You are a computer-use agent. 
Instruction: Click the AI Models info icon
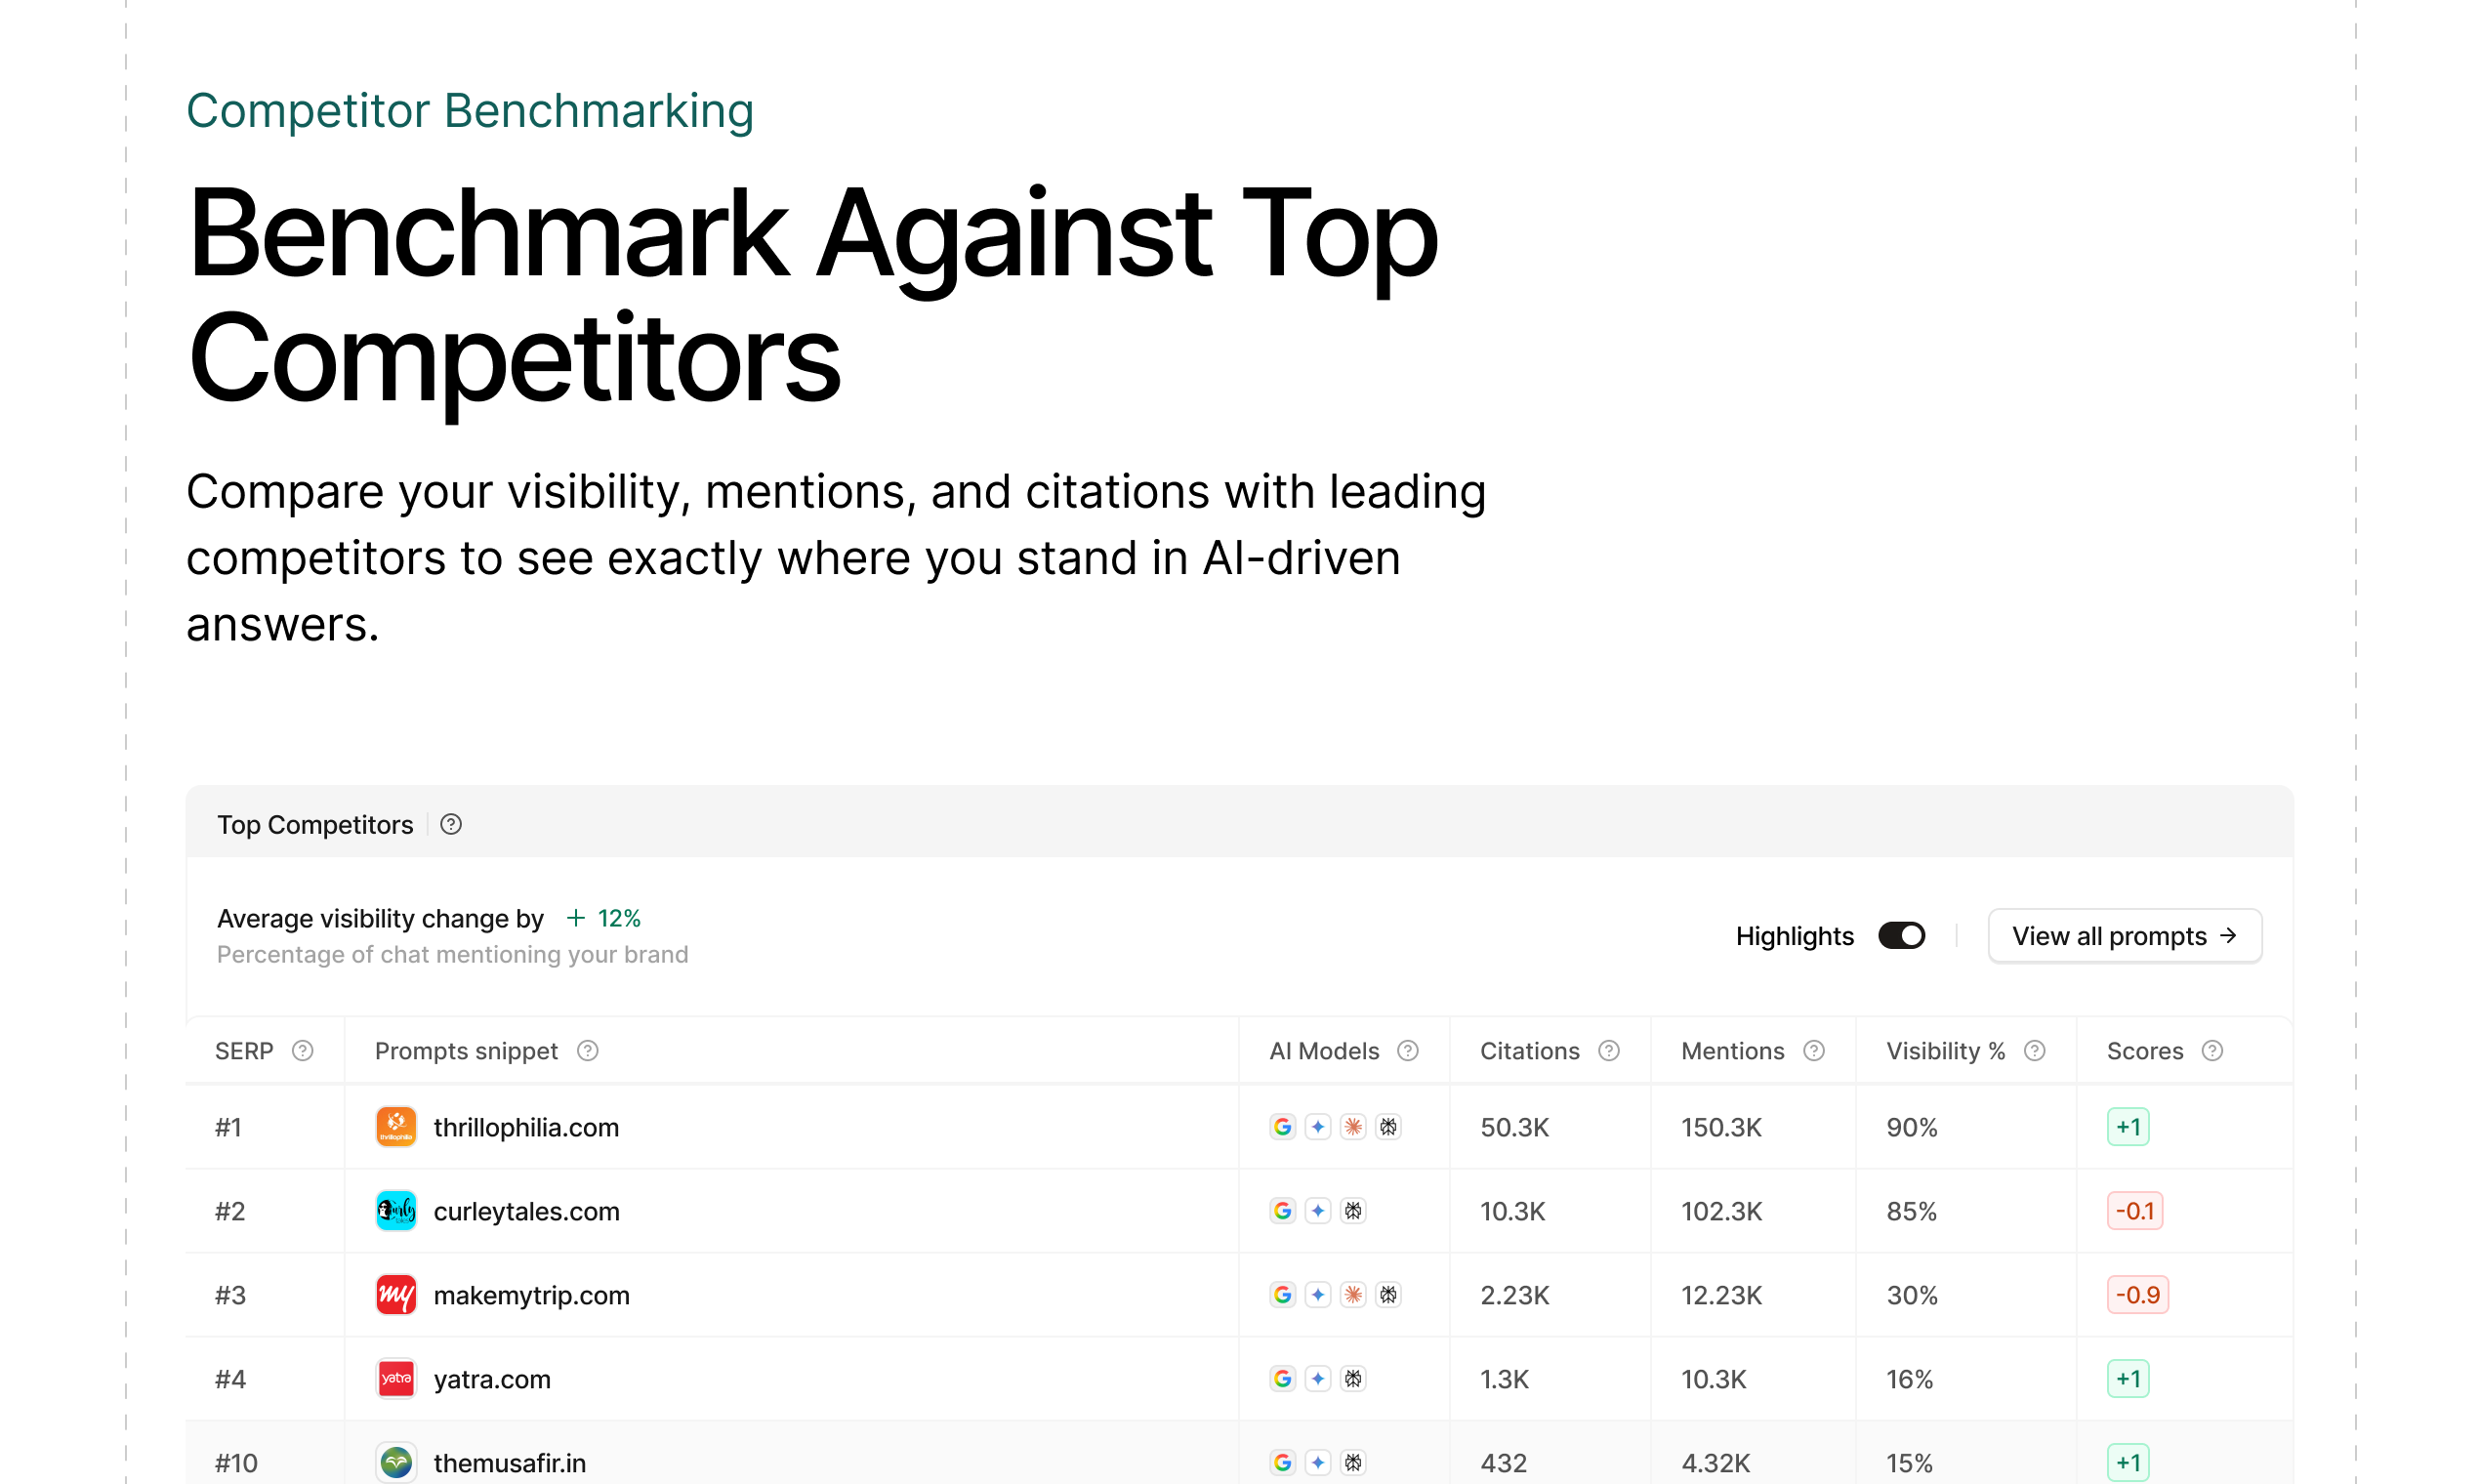tap(1408, 1050)
